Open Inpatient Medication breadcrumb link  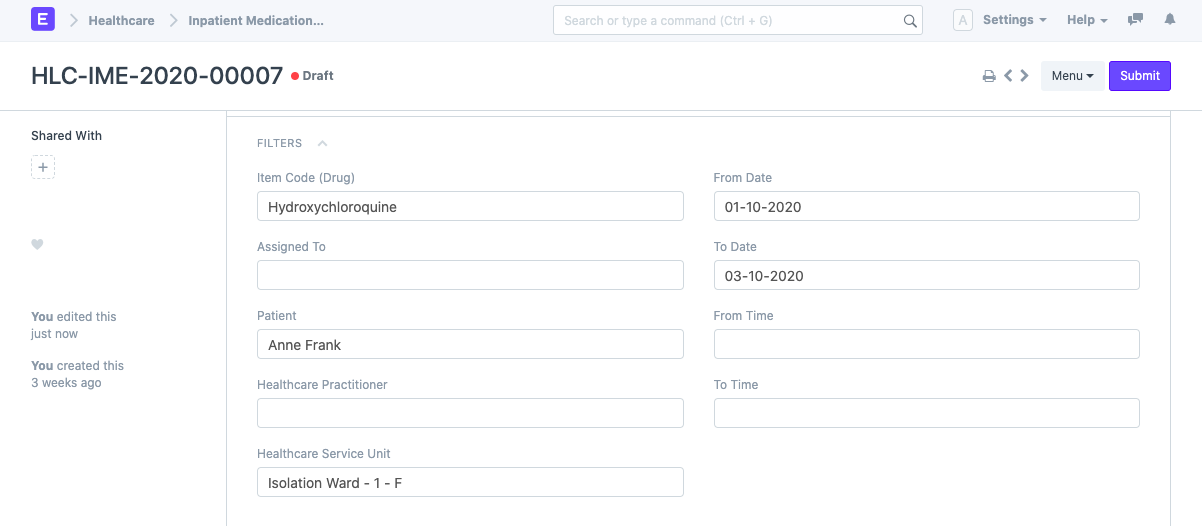(256, 20)
